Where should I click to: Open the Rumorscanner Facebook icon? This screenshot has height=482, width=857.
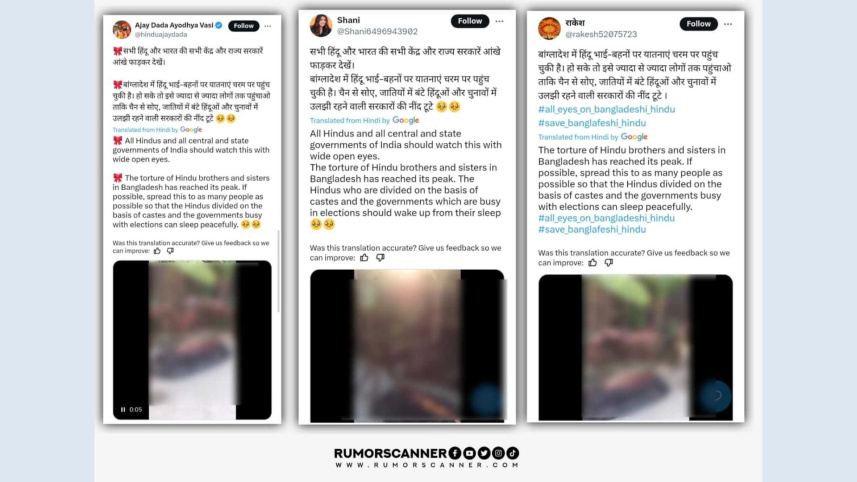[x=455, y=452]
